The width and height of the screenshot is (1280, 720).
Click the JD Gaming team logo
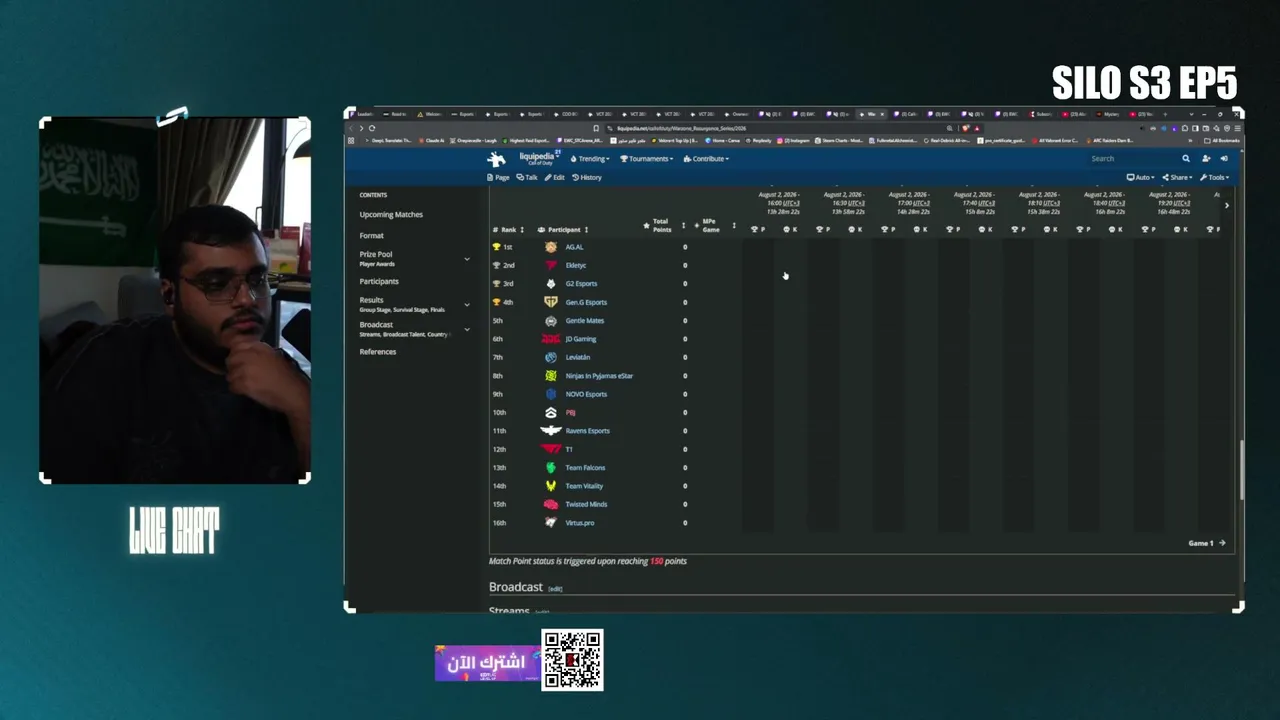click(x=550, y=339)
